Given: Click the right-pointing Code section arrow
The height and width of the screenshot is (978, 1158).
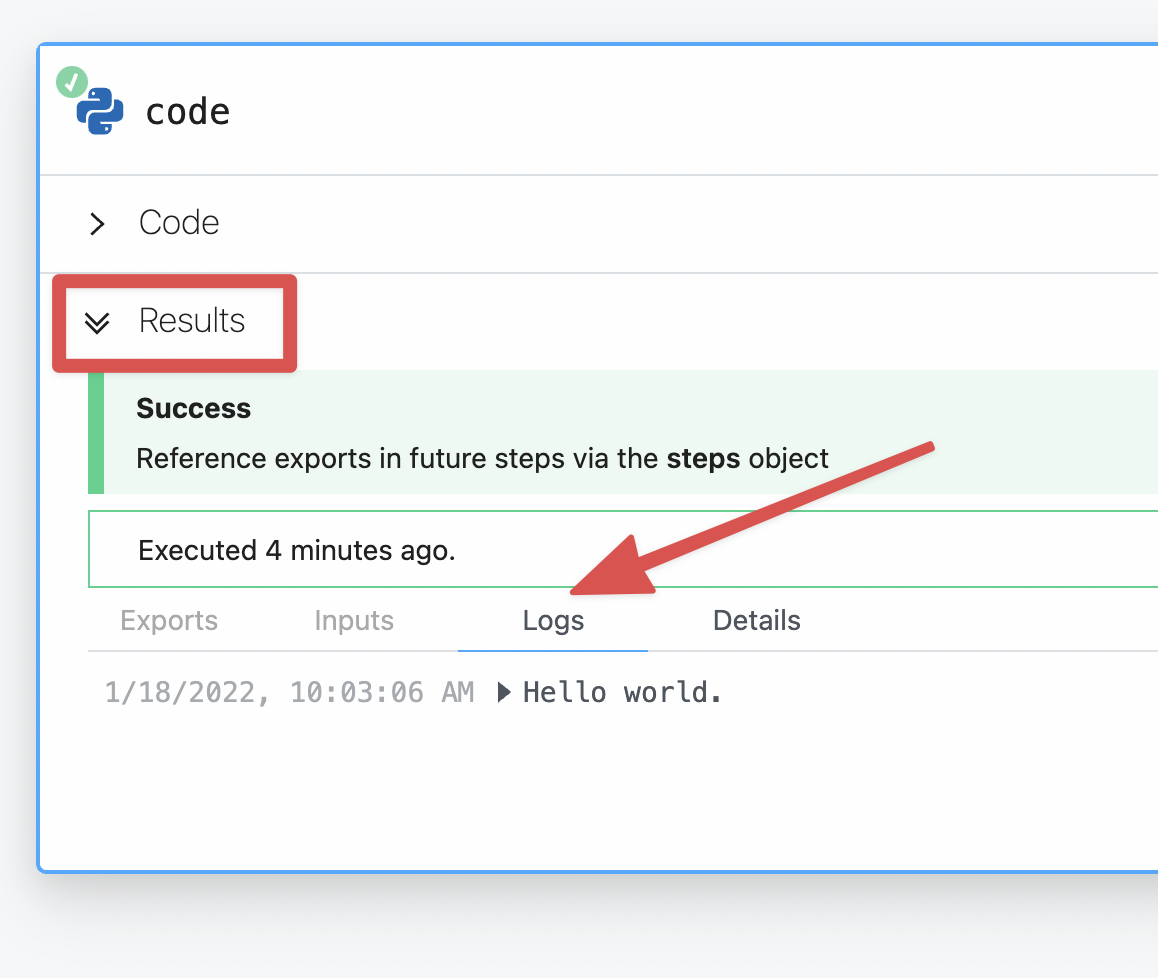Looking at the screenshot, I should click(x=96, y=223).
